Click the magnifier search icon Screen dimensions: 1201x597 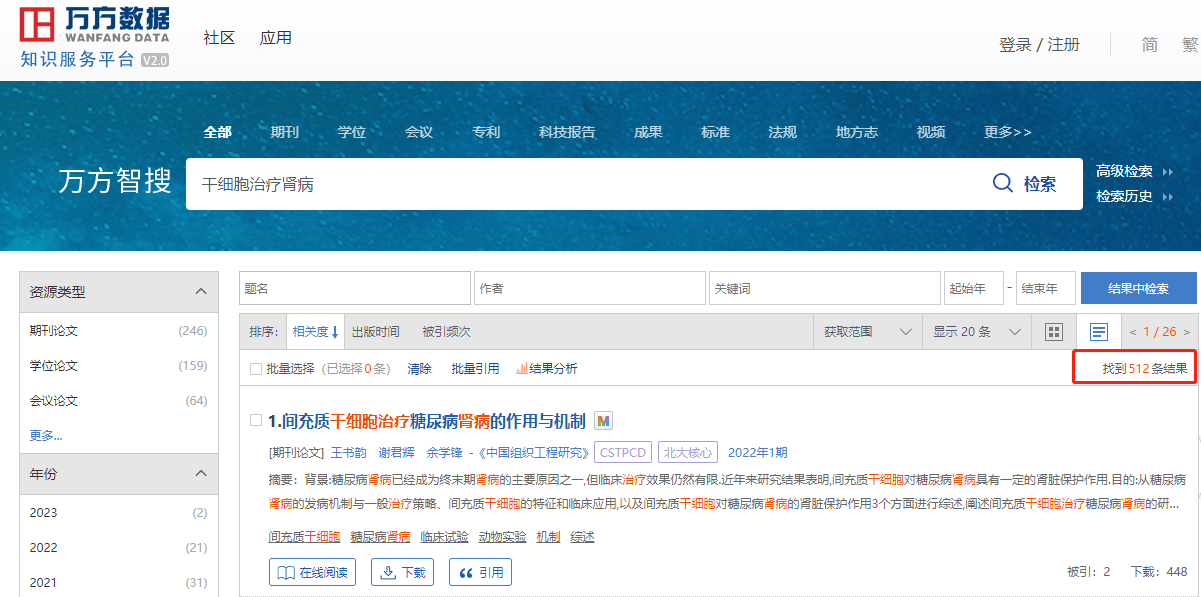[x=1003, y=183]
